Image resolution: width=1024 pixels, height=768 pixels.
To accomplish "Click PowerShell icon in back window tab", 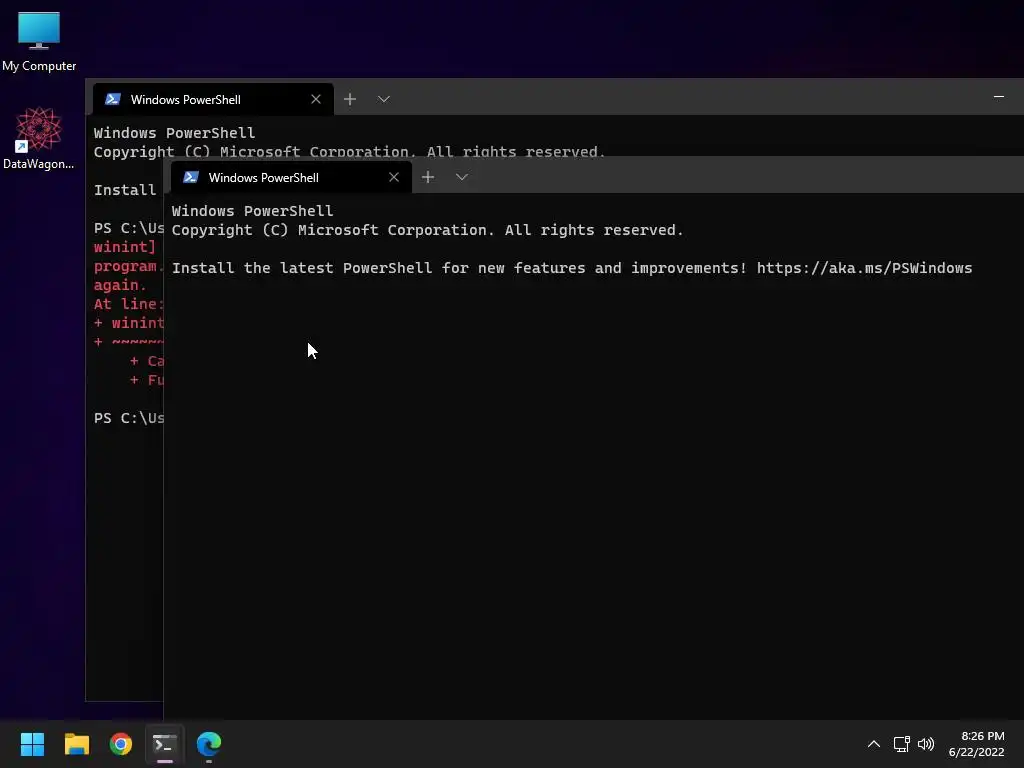I will point(113,99).
